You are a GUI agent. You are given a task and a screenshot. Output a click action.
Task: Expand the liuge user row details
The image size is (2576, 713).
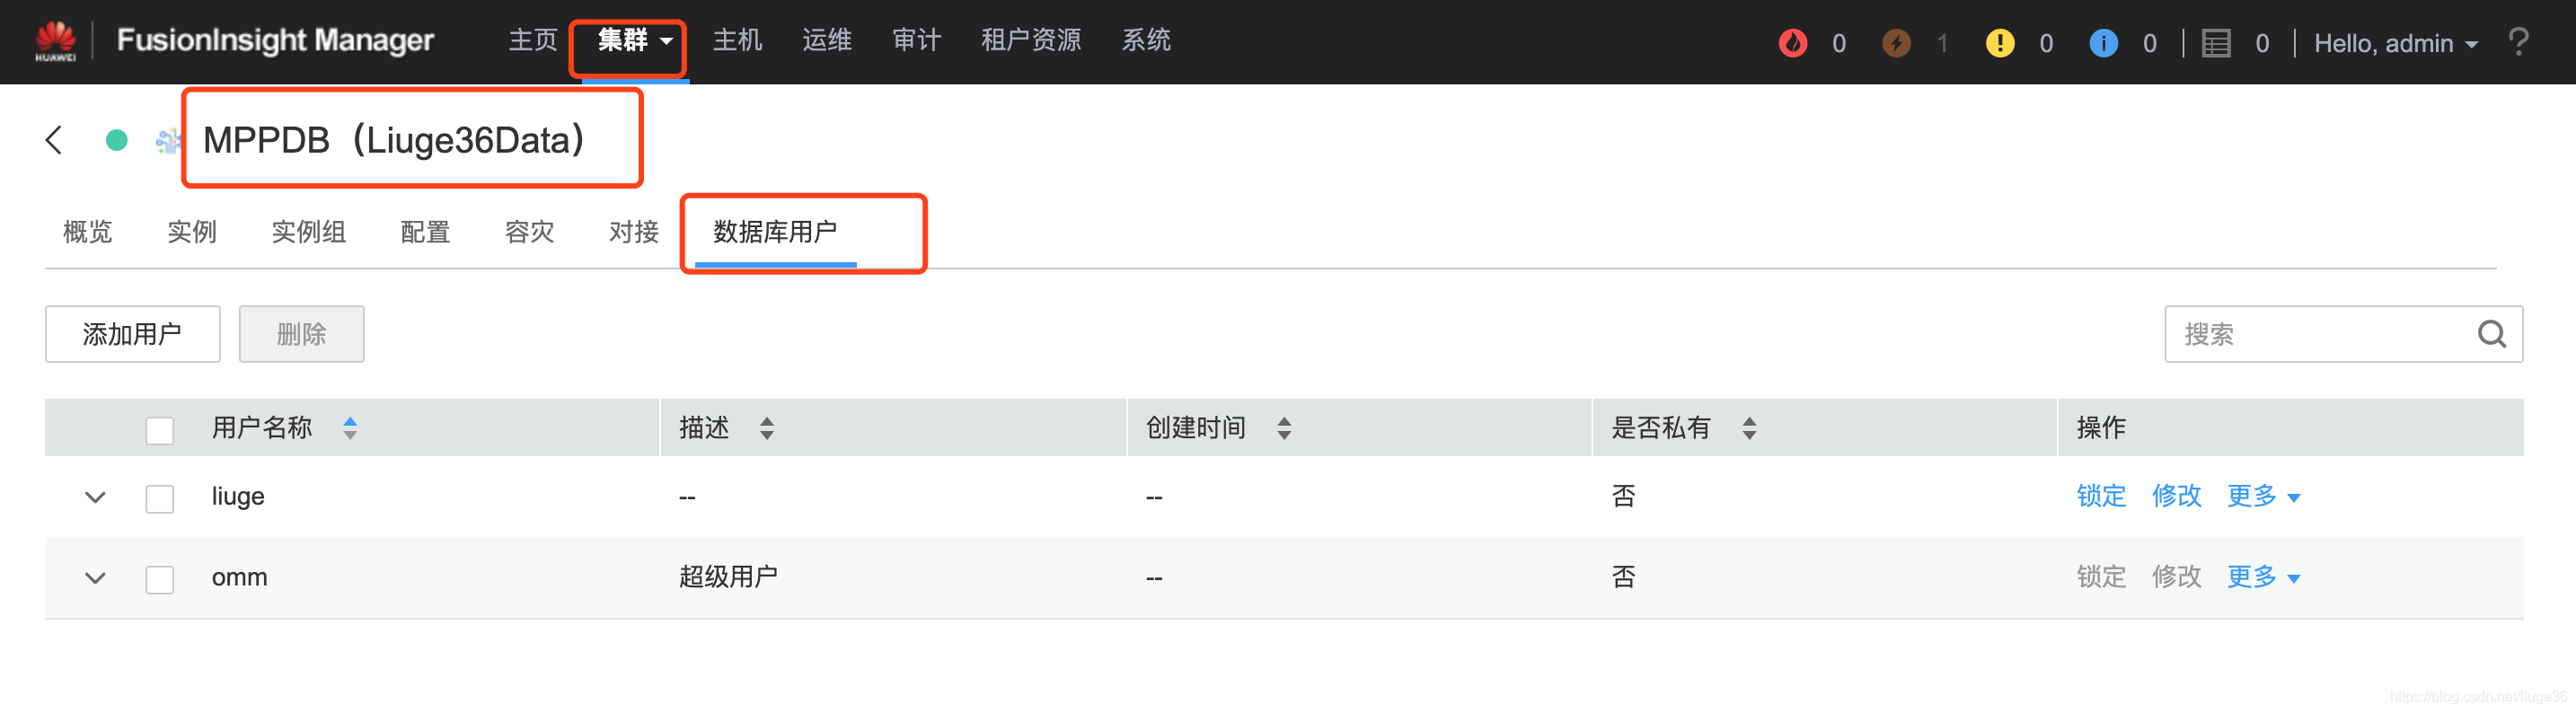click(94, 497)
